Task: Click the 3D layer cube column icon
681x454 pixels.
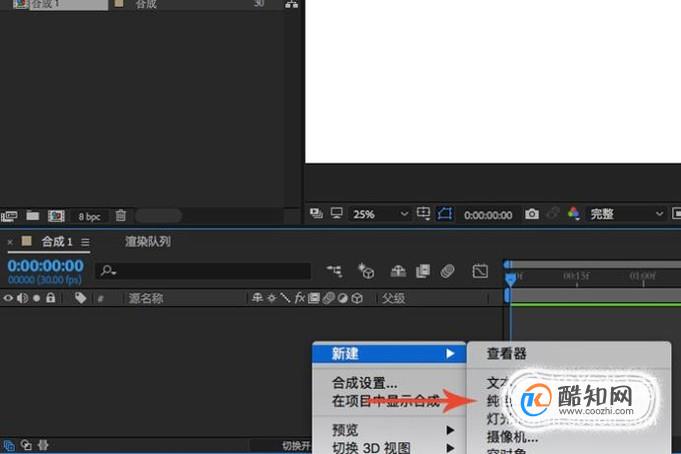Action: tap(357, 298)
